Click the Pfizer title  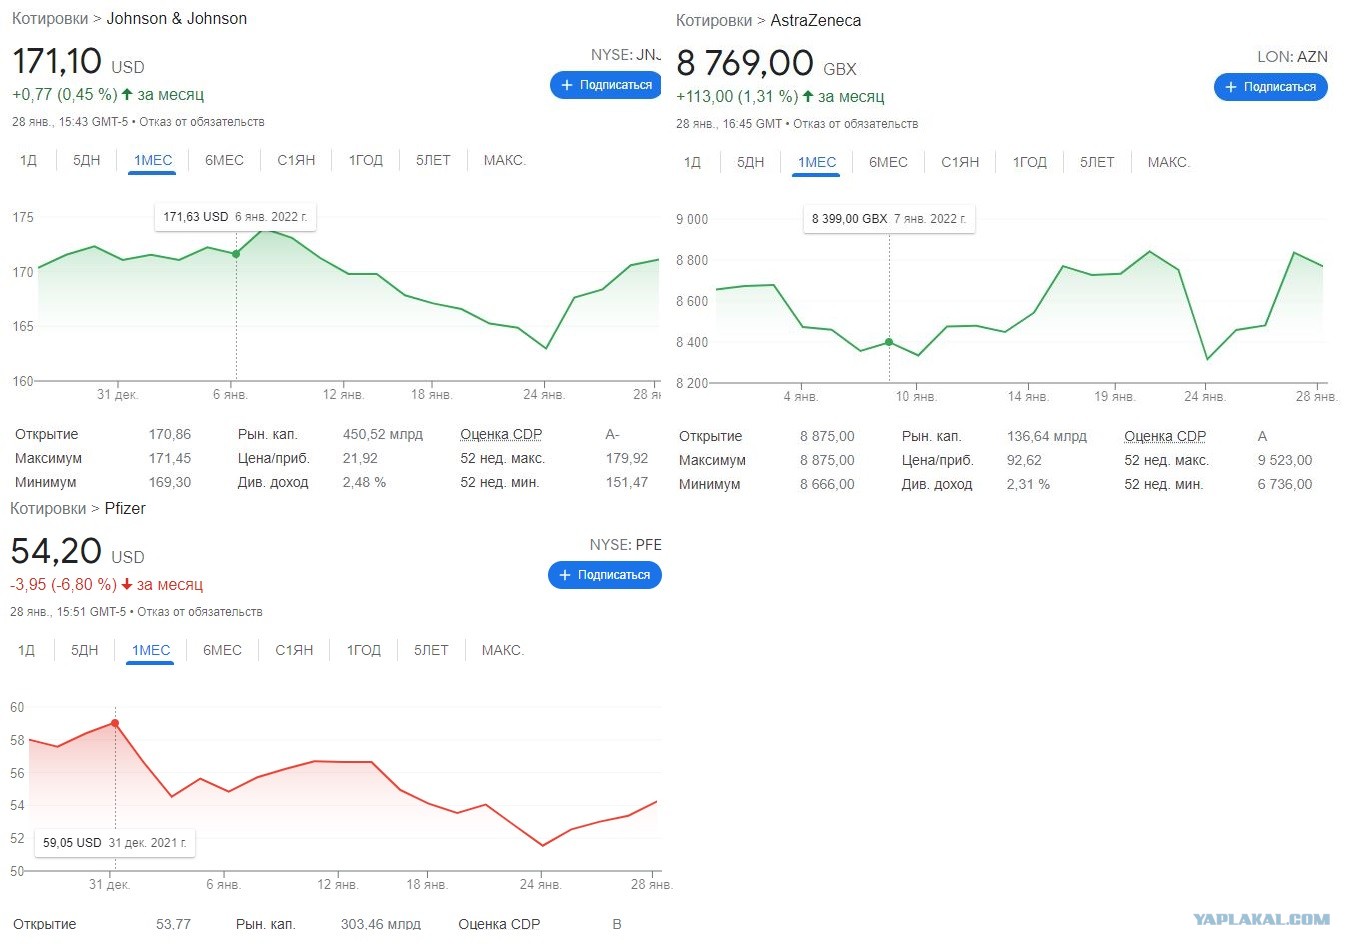(x=125, y=508)
